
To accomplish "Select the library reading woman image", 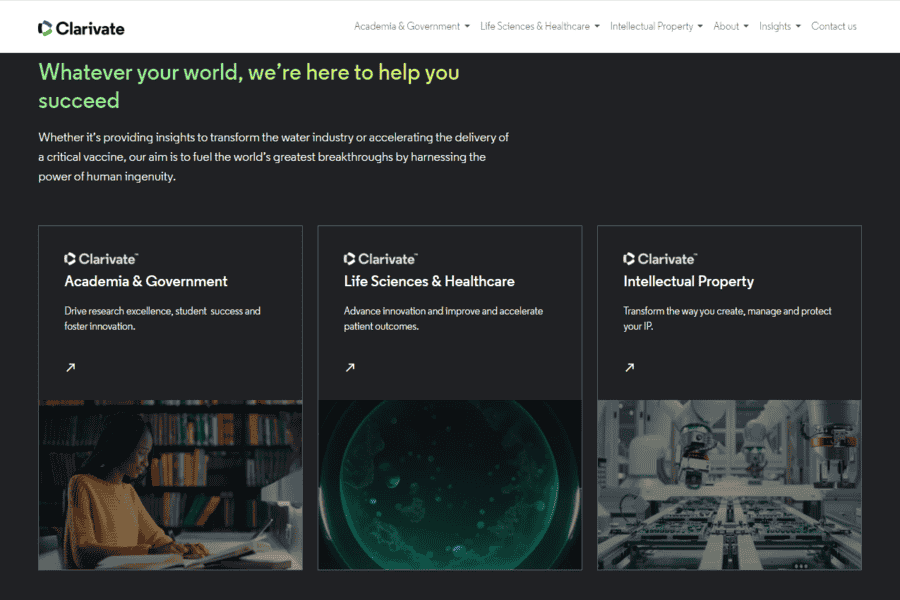I will click(170, 485).
